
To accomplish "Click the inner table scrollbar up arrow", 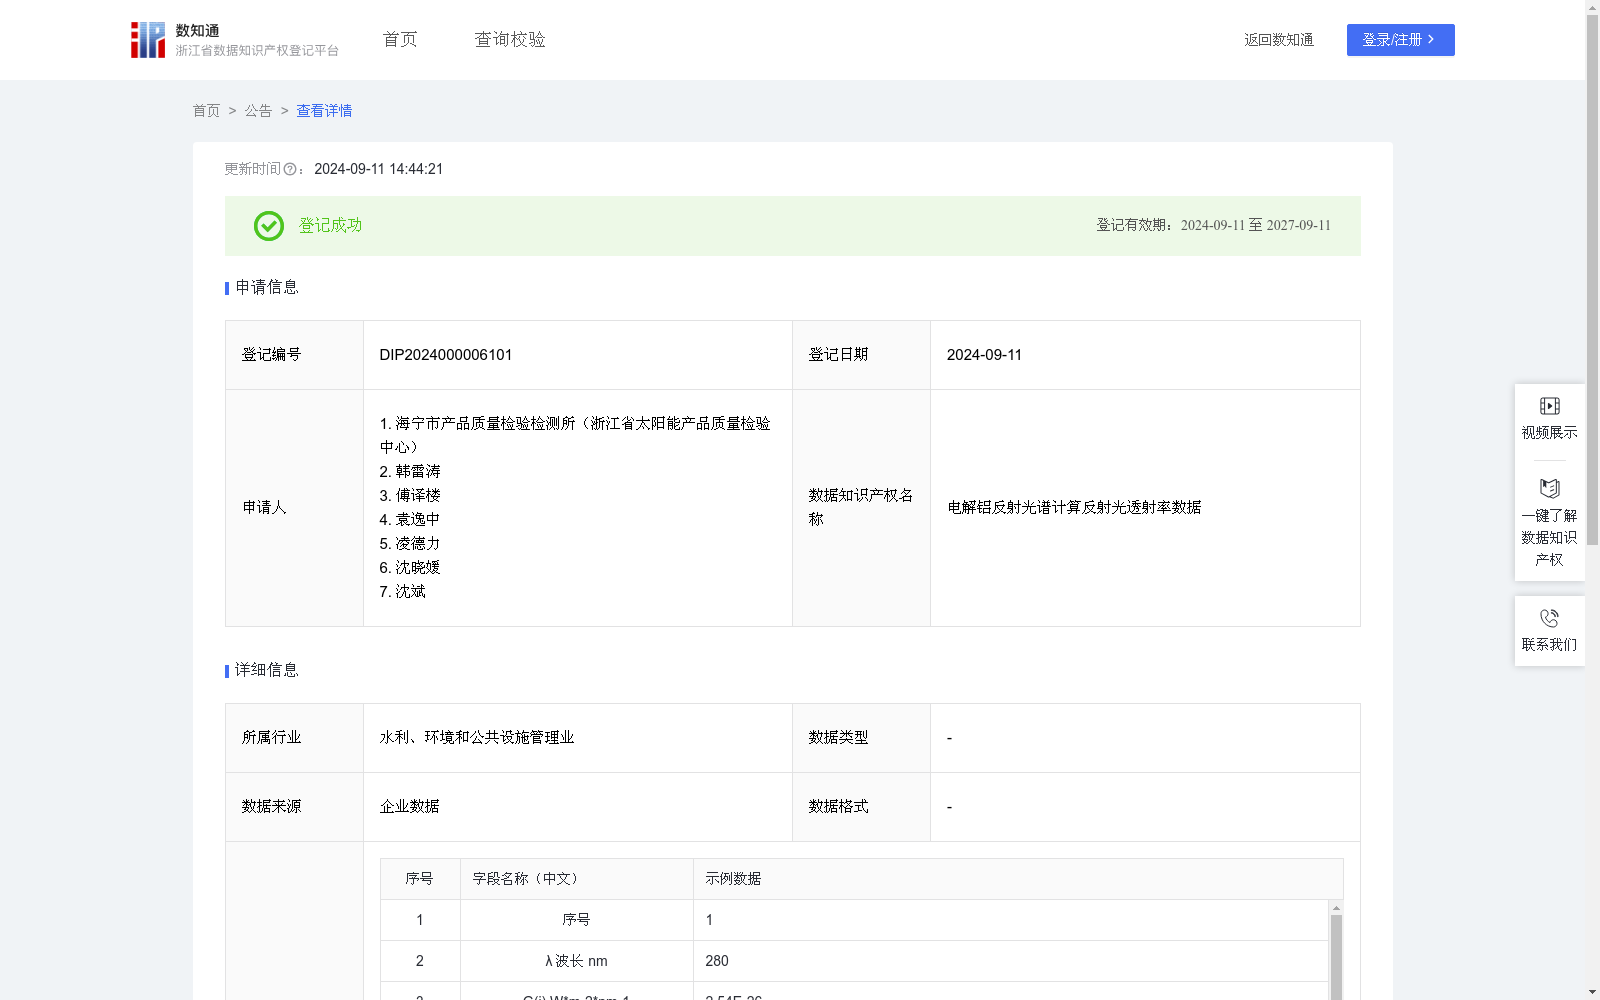I will coord(1336,908).
